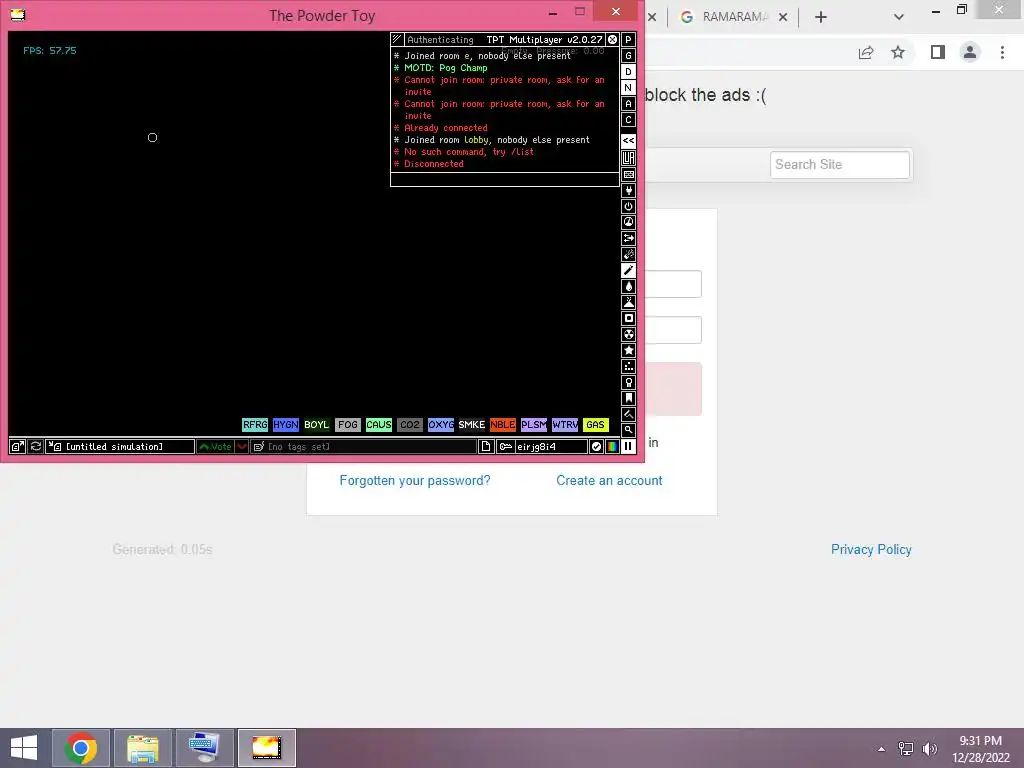Select the NBLE element
Screen dimensions: 1024x768
click(503, 425)
